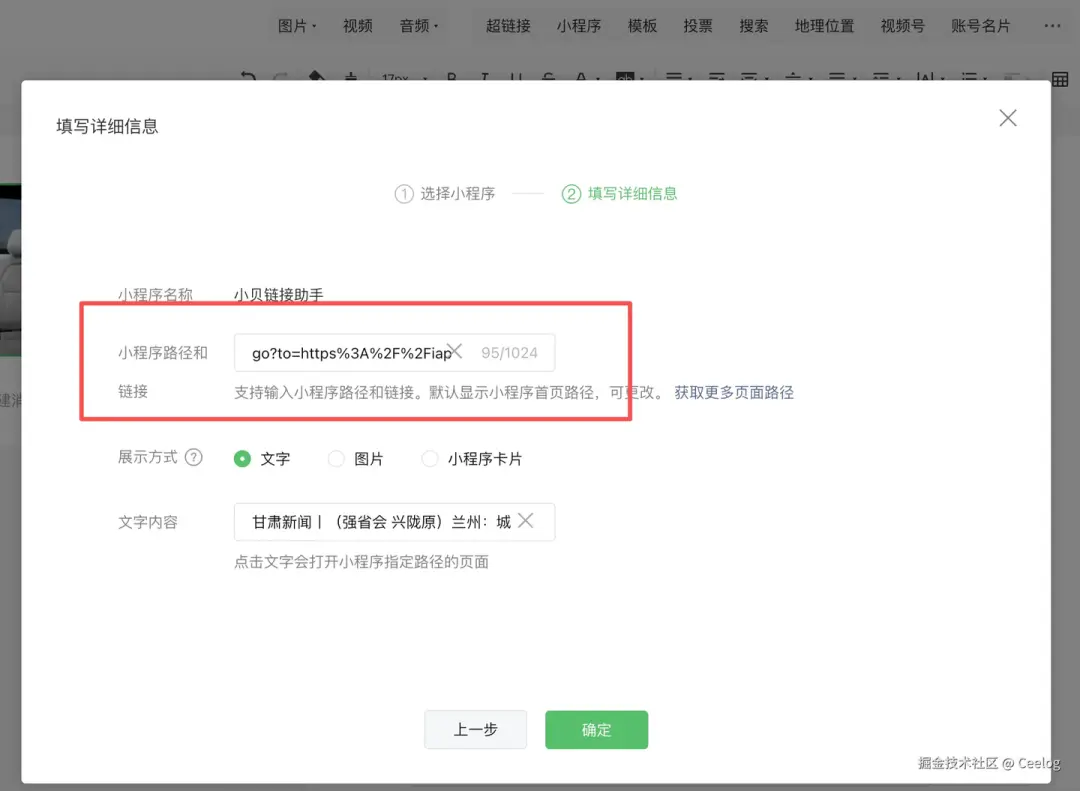Apply underline formatting in the toolbar

point(516,78)
